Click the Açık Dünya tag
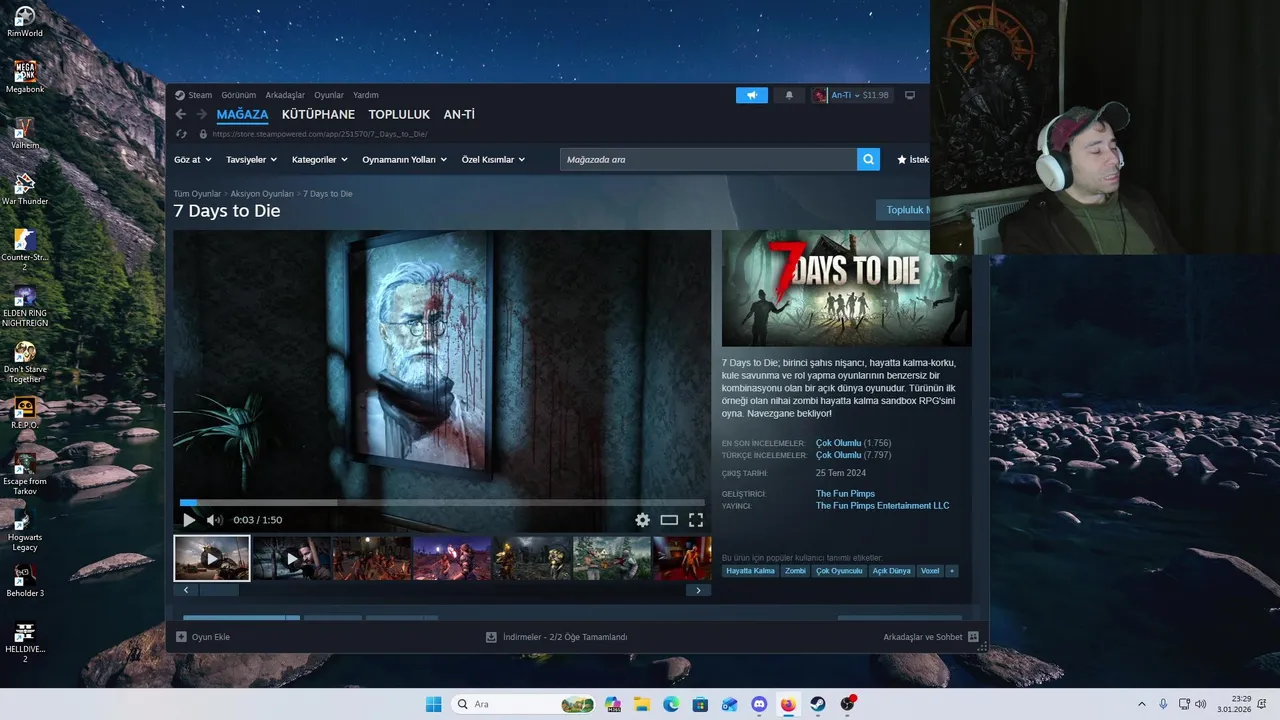The image size is (1280, 720). coord(891,571)
